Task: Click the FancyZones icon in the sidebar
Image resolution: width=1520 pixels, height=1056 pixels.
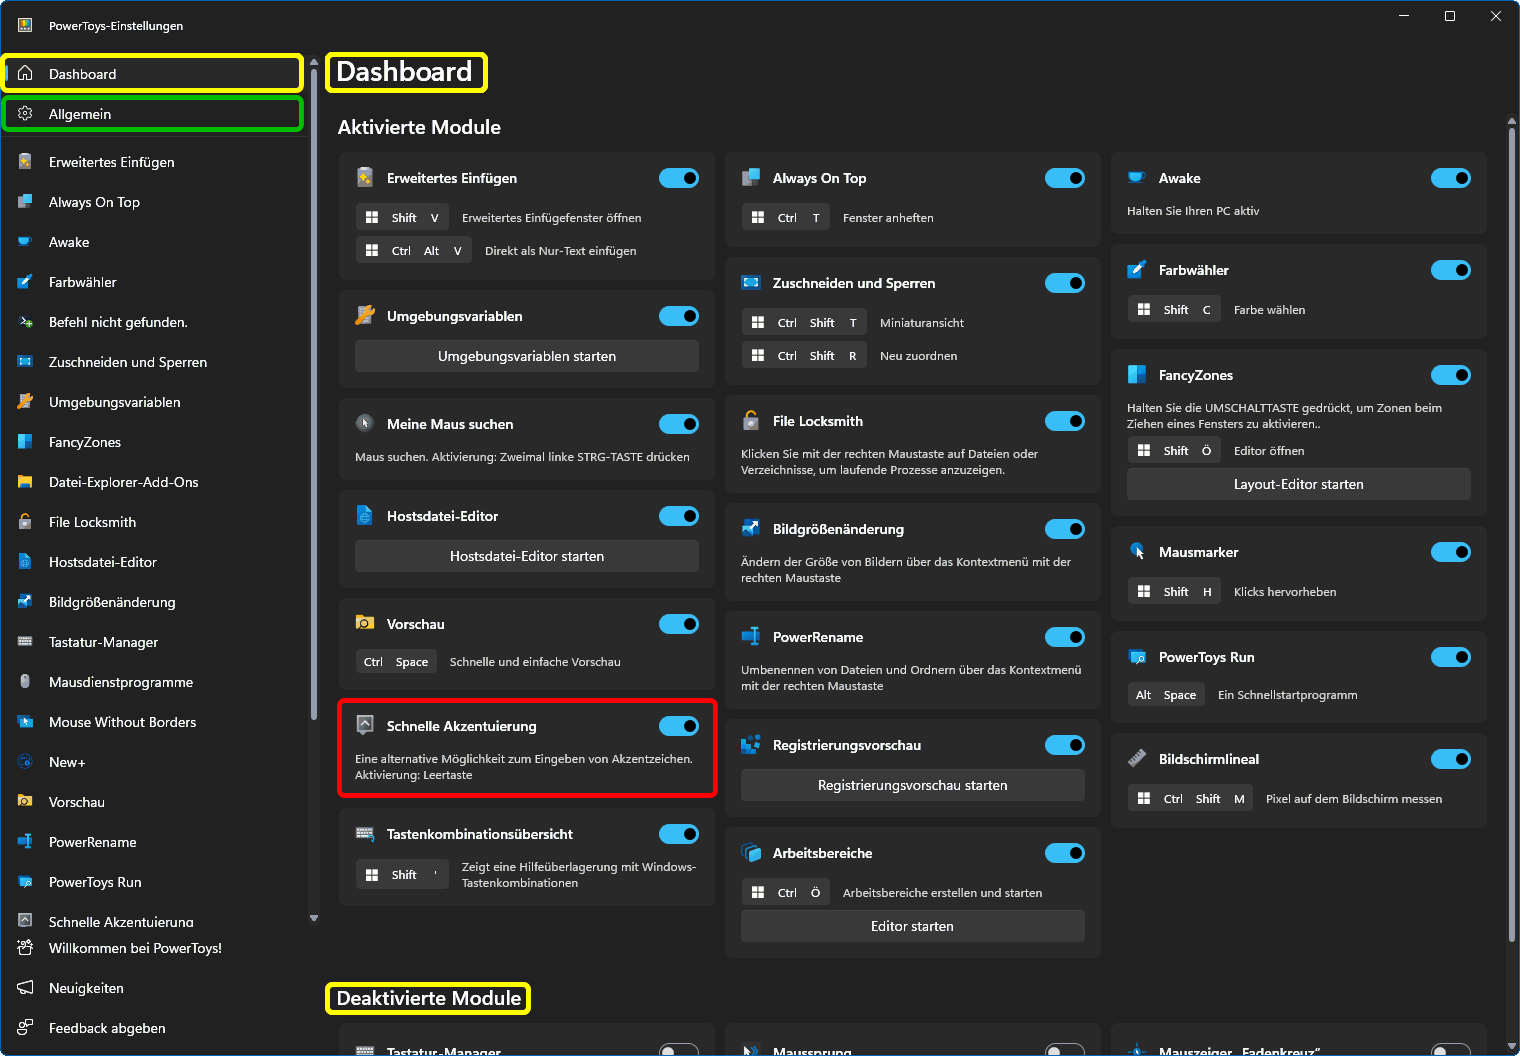Action: tap(25, 442)
